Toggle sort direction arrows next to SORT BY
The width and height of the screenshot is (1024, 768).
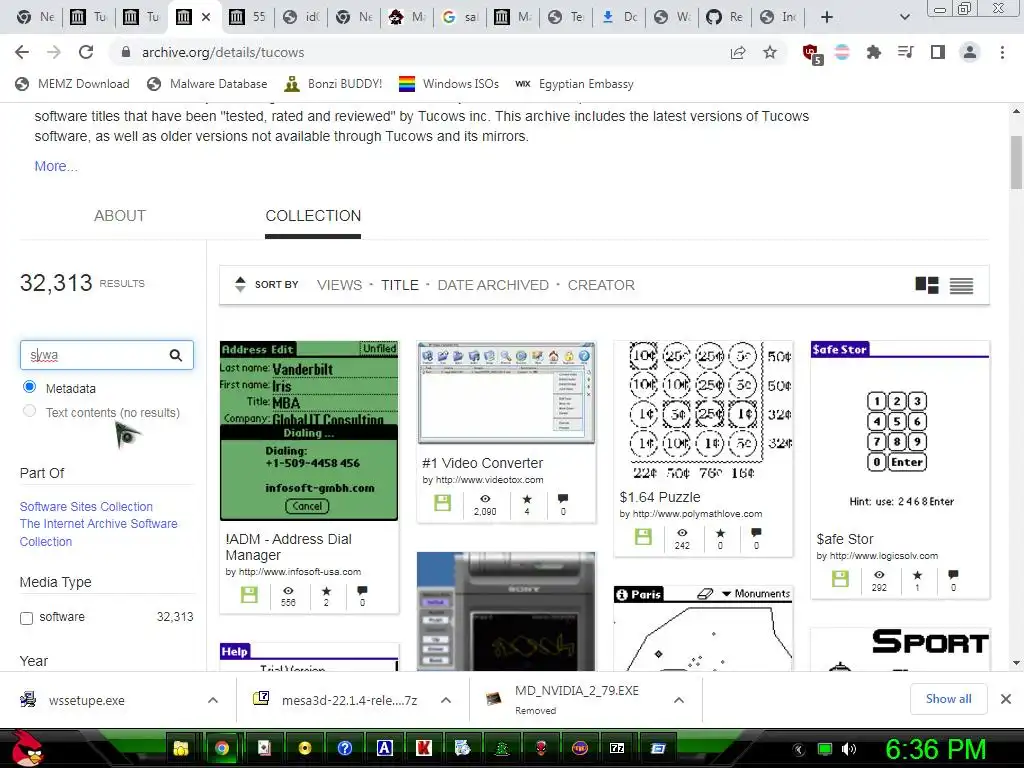point(240,285)
